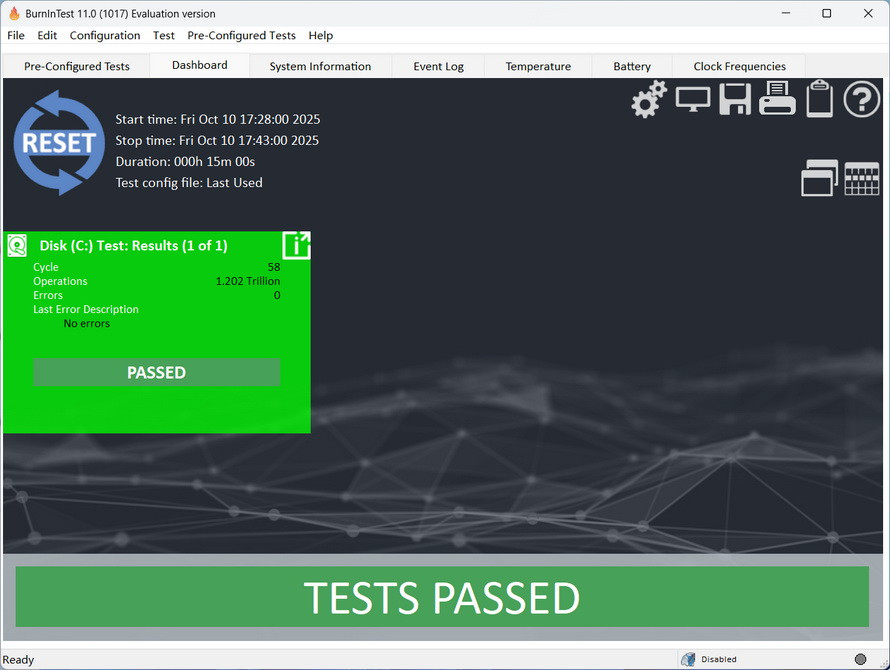Open the Test menu in menu bar

click(164, 35)
